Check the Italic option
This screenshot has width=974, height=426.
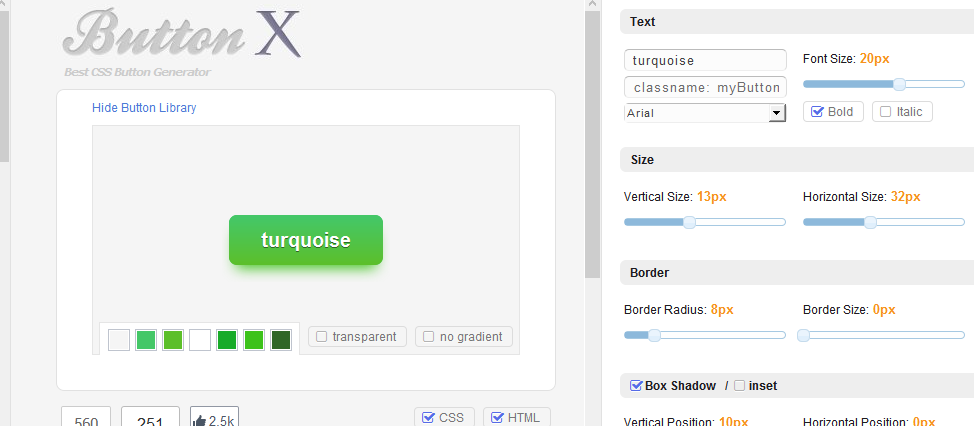click(x=886, y=112)
